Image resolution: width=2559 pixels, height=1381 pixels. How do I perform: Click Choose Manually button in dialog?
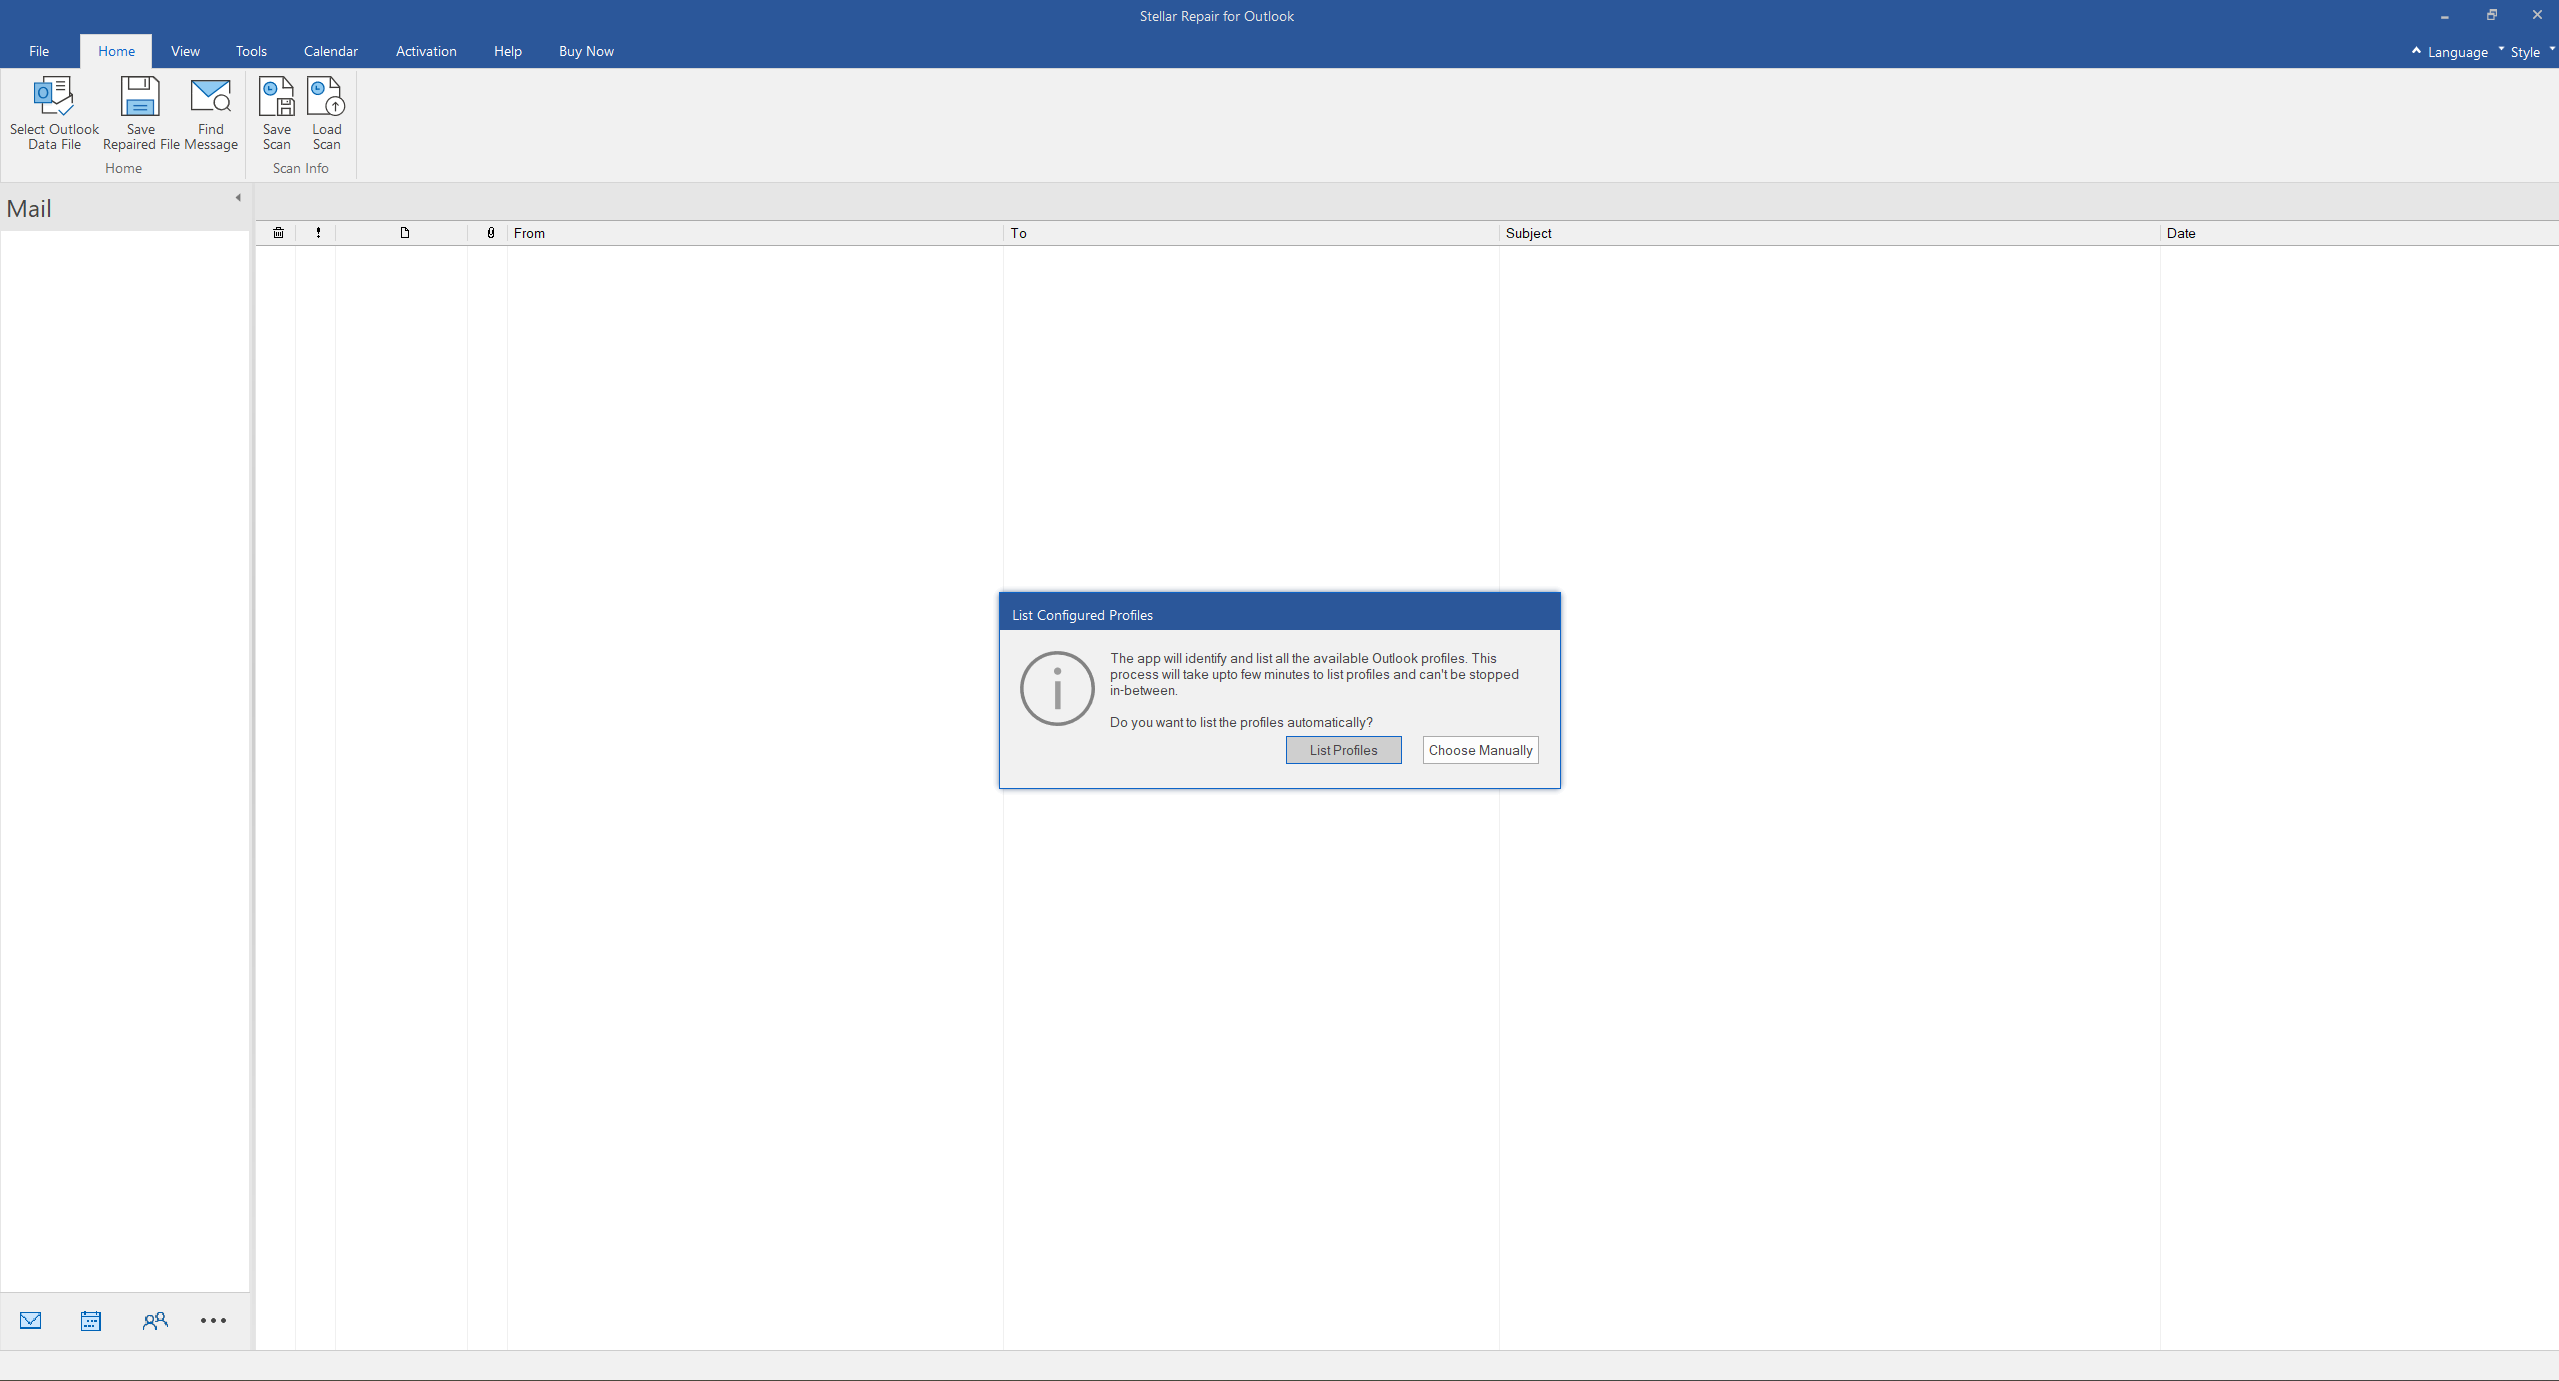pos(1479,748)
